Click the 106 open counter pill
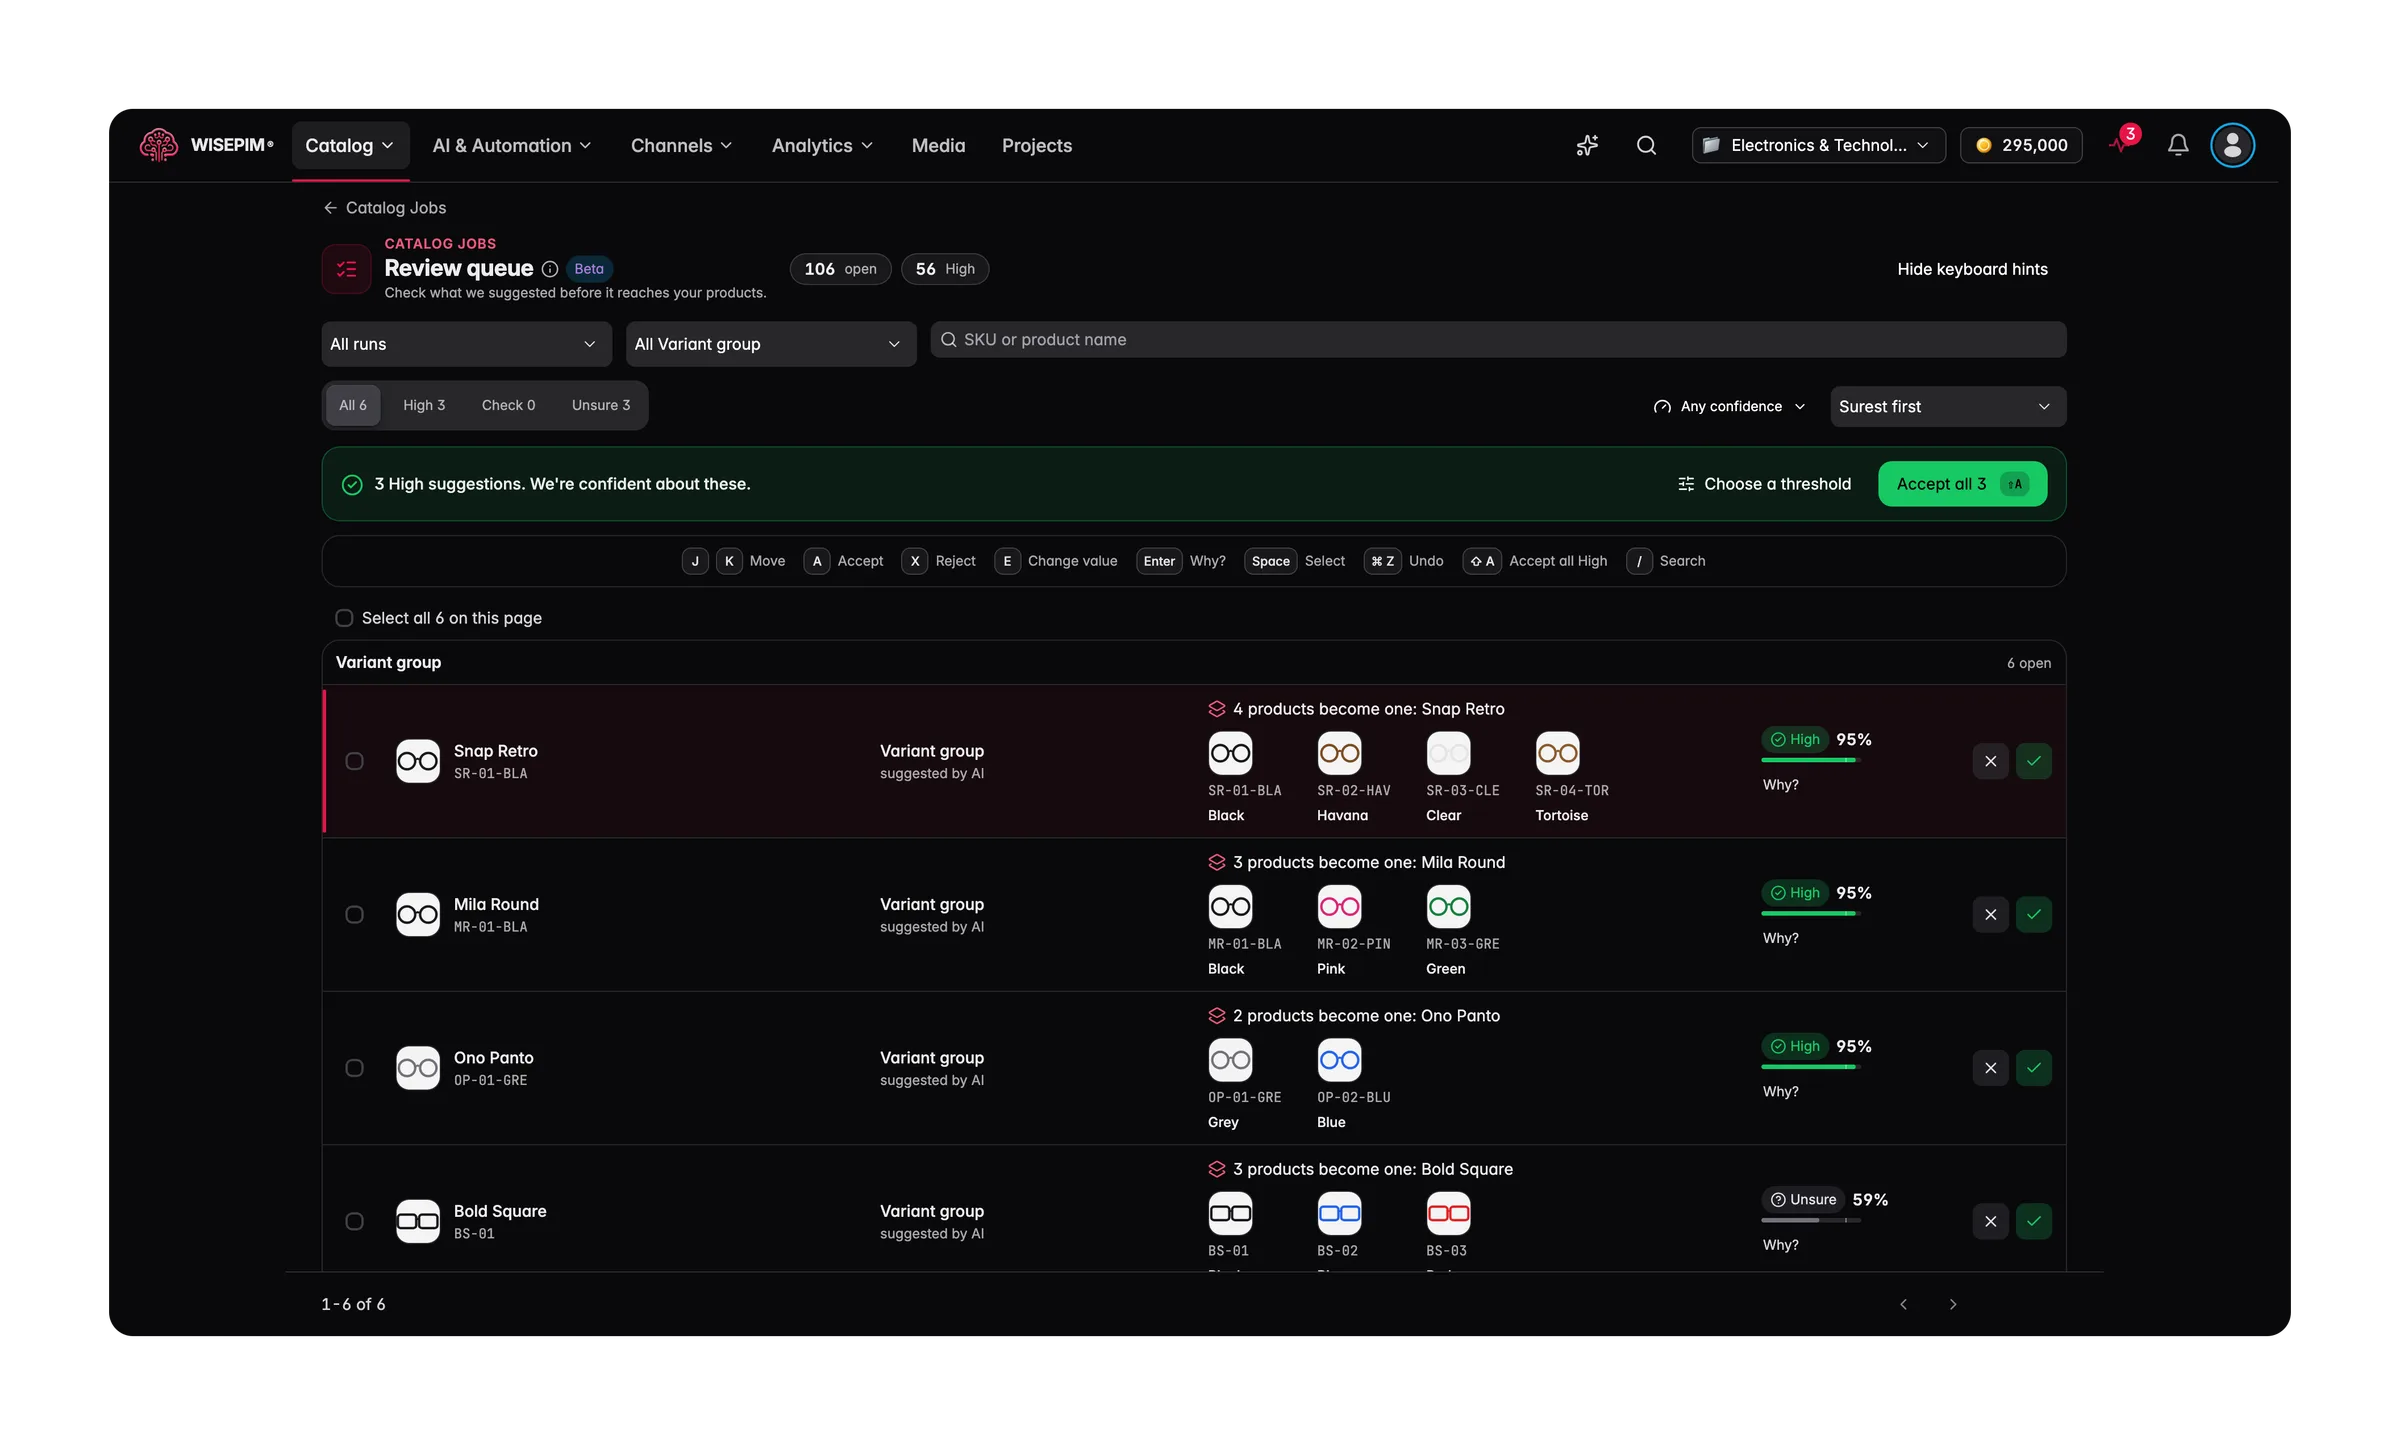The image size is (2400, 1445). click(x=840, y=269)
